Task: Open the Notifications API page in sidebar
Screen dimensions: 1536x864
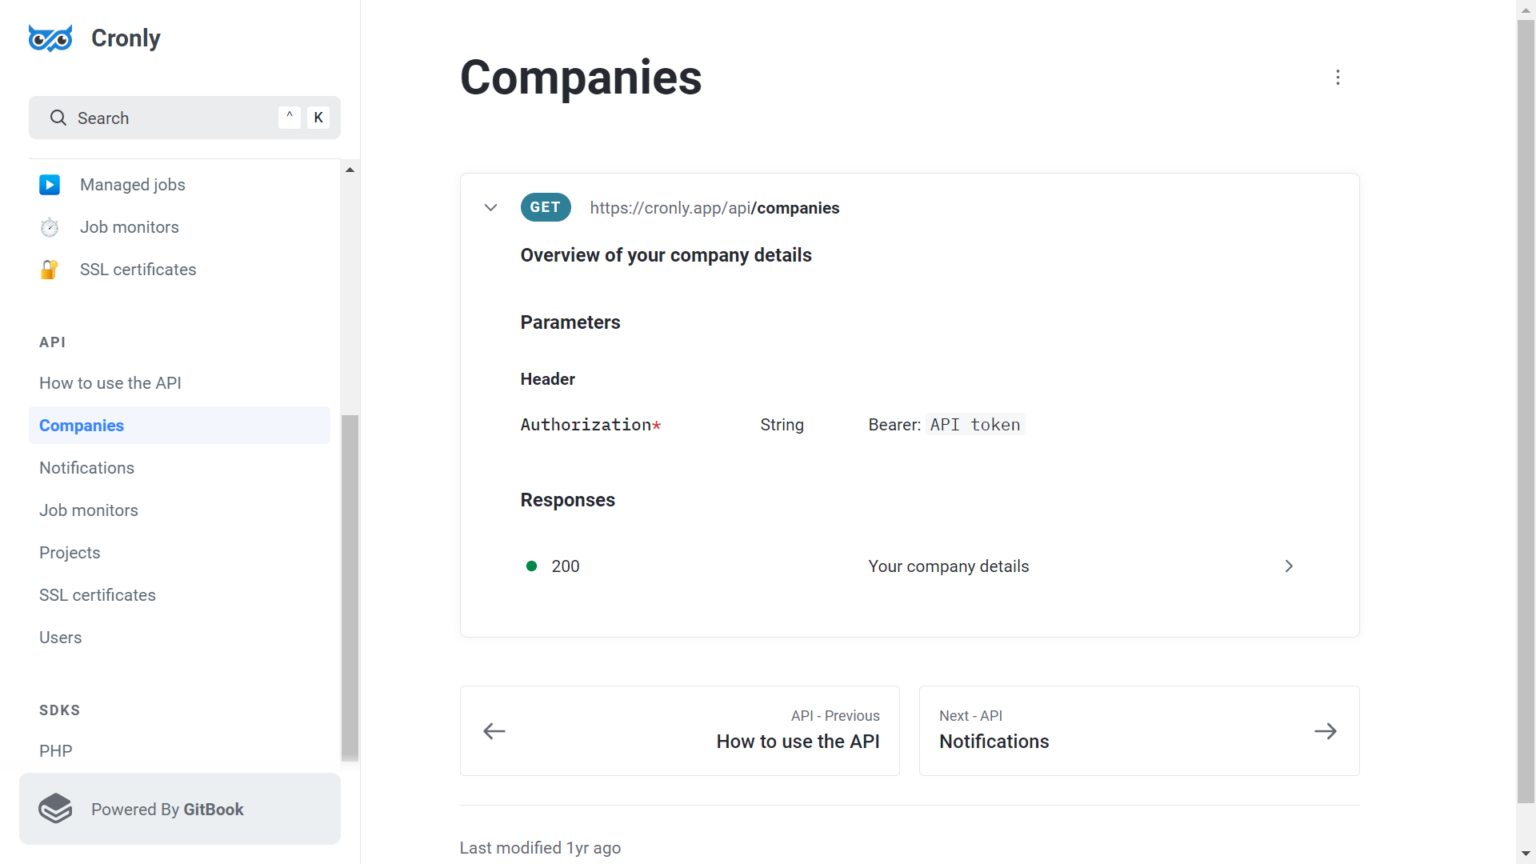Action: [x=87, y=468]
